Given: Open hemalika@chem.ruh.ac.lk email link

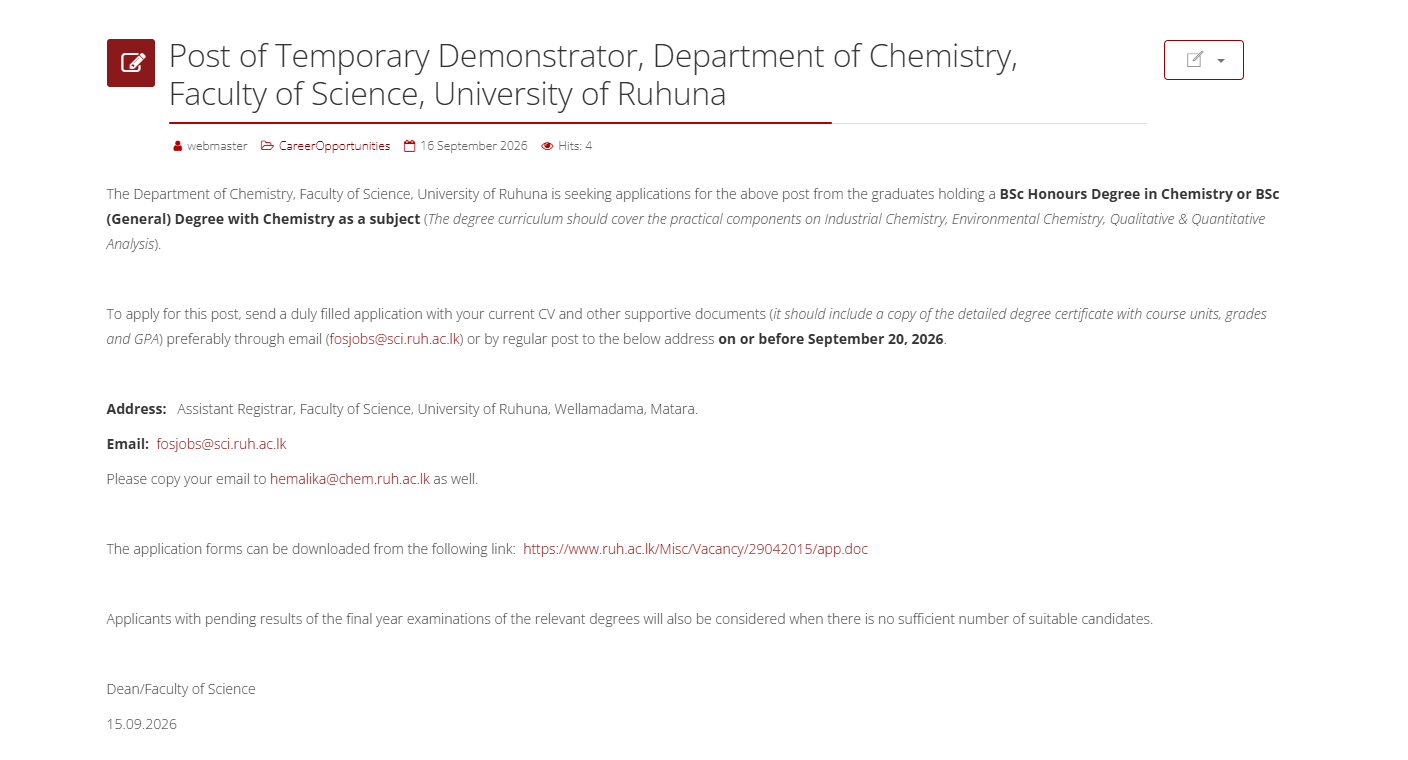Looking at the screenshot, I should pyautogui.click(x=350, y=479).
